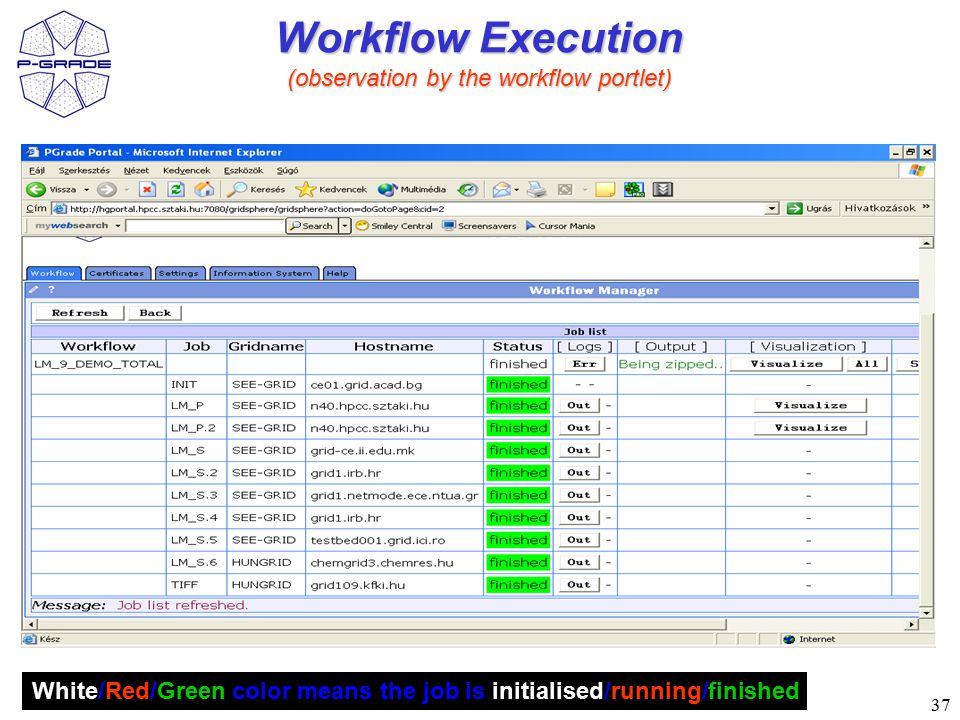Click the gray edit icon beside the printer
960x720 pixels.
(565, 190)
